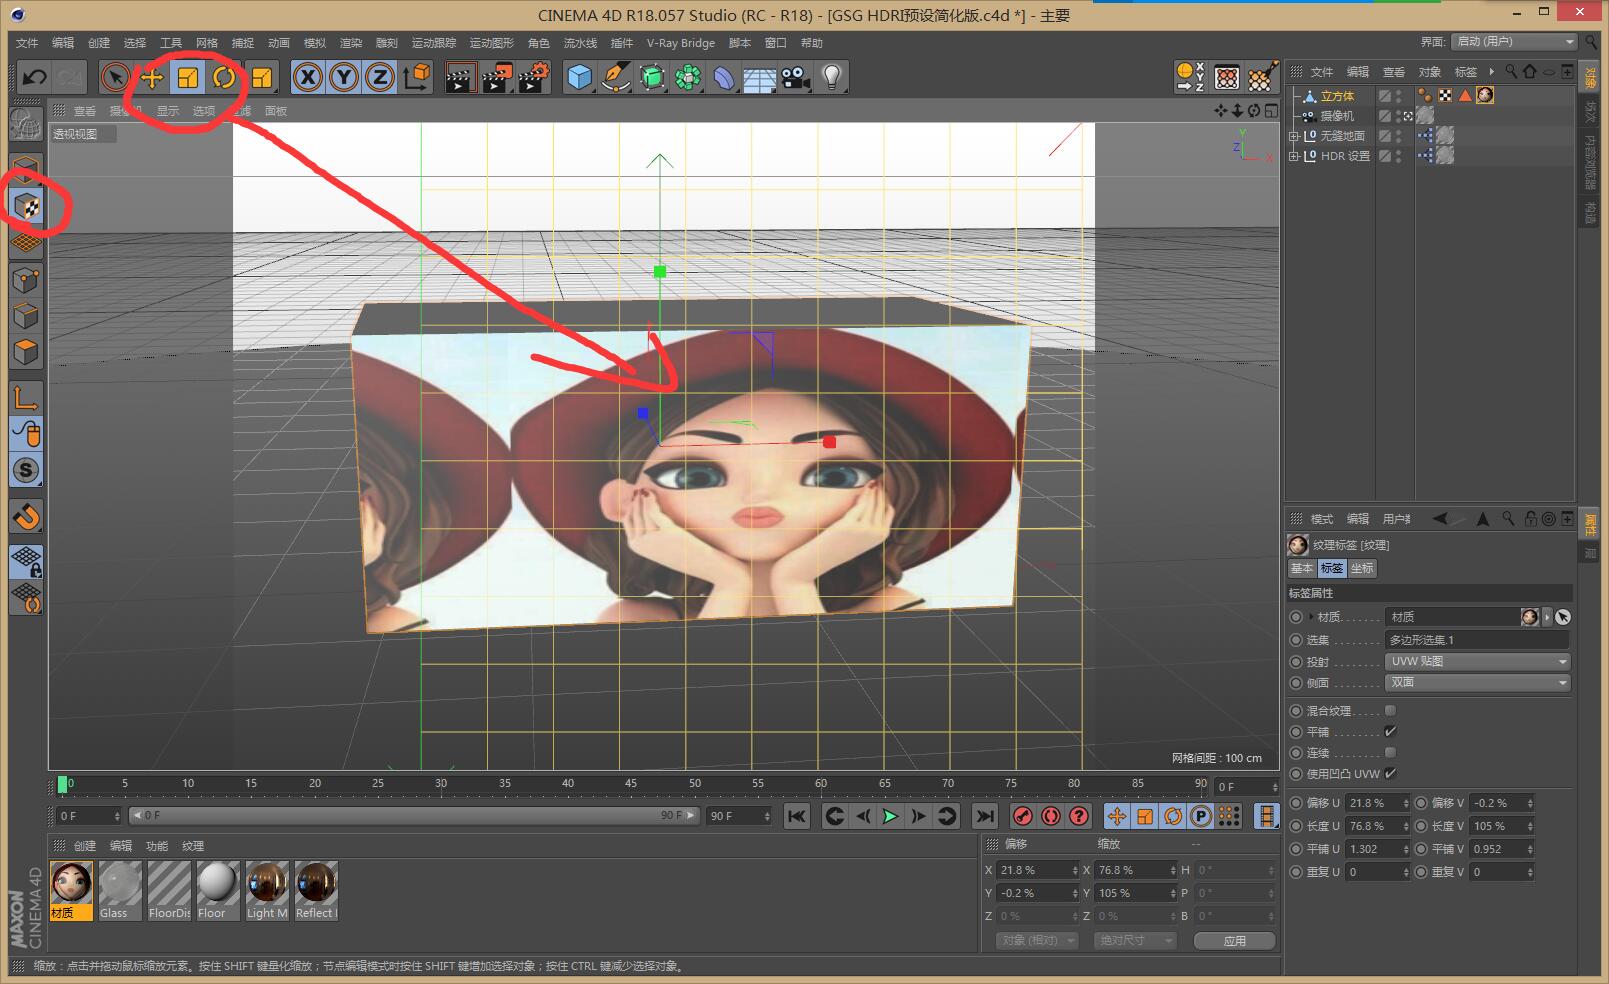This screenshot has height=984, width=1609.
Task: Open the 投射 UVW 贴图 dropdown
Action: click(1478, 661)
